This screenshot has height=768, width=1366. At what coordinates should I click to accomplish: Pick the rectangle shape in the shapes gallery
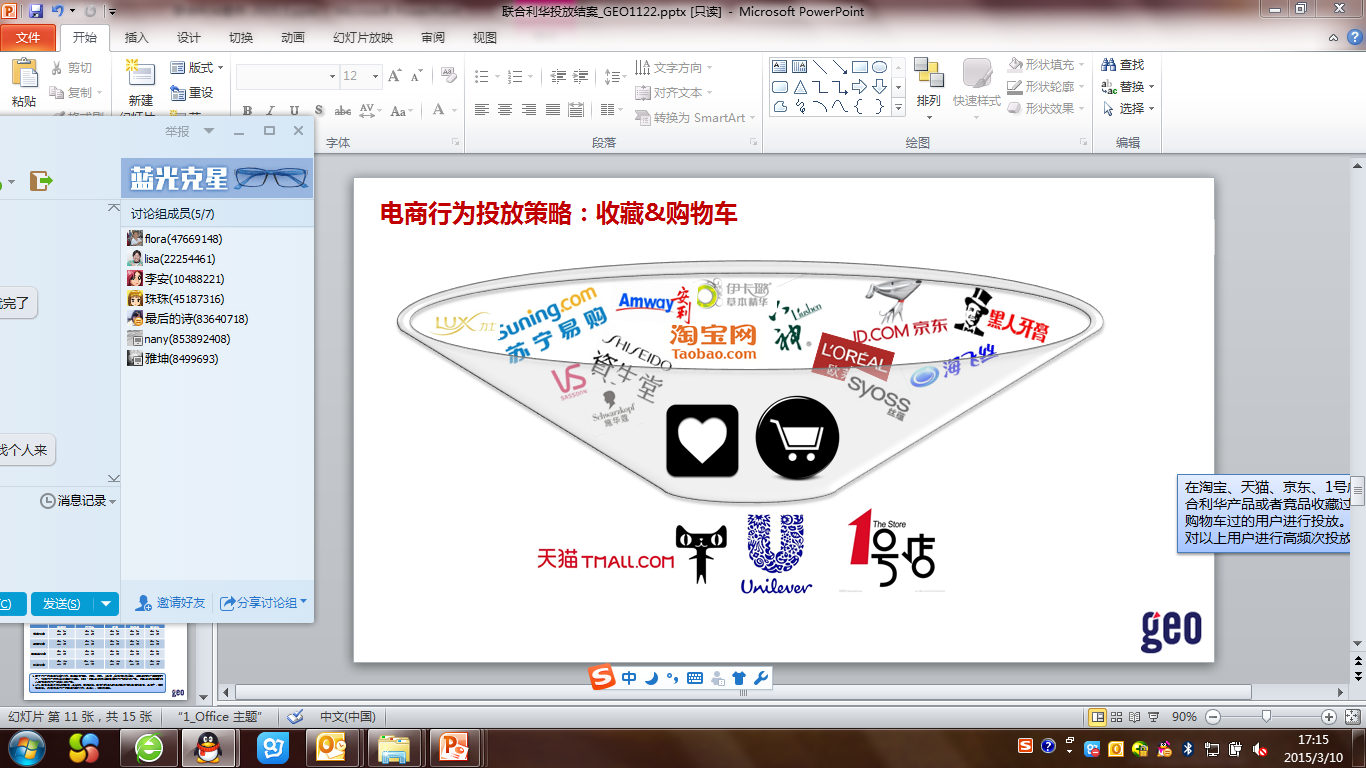click(859, 67)
